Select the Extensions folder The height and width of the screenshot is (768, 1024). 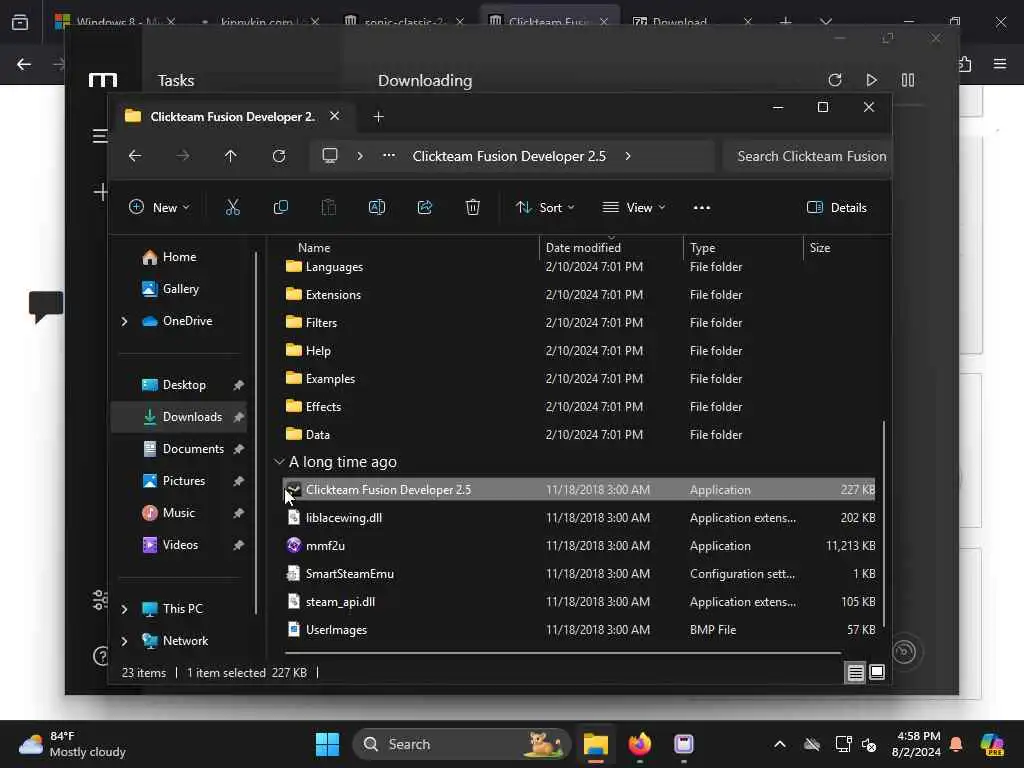point(579,295)
